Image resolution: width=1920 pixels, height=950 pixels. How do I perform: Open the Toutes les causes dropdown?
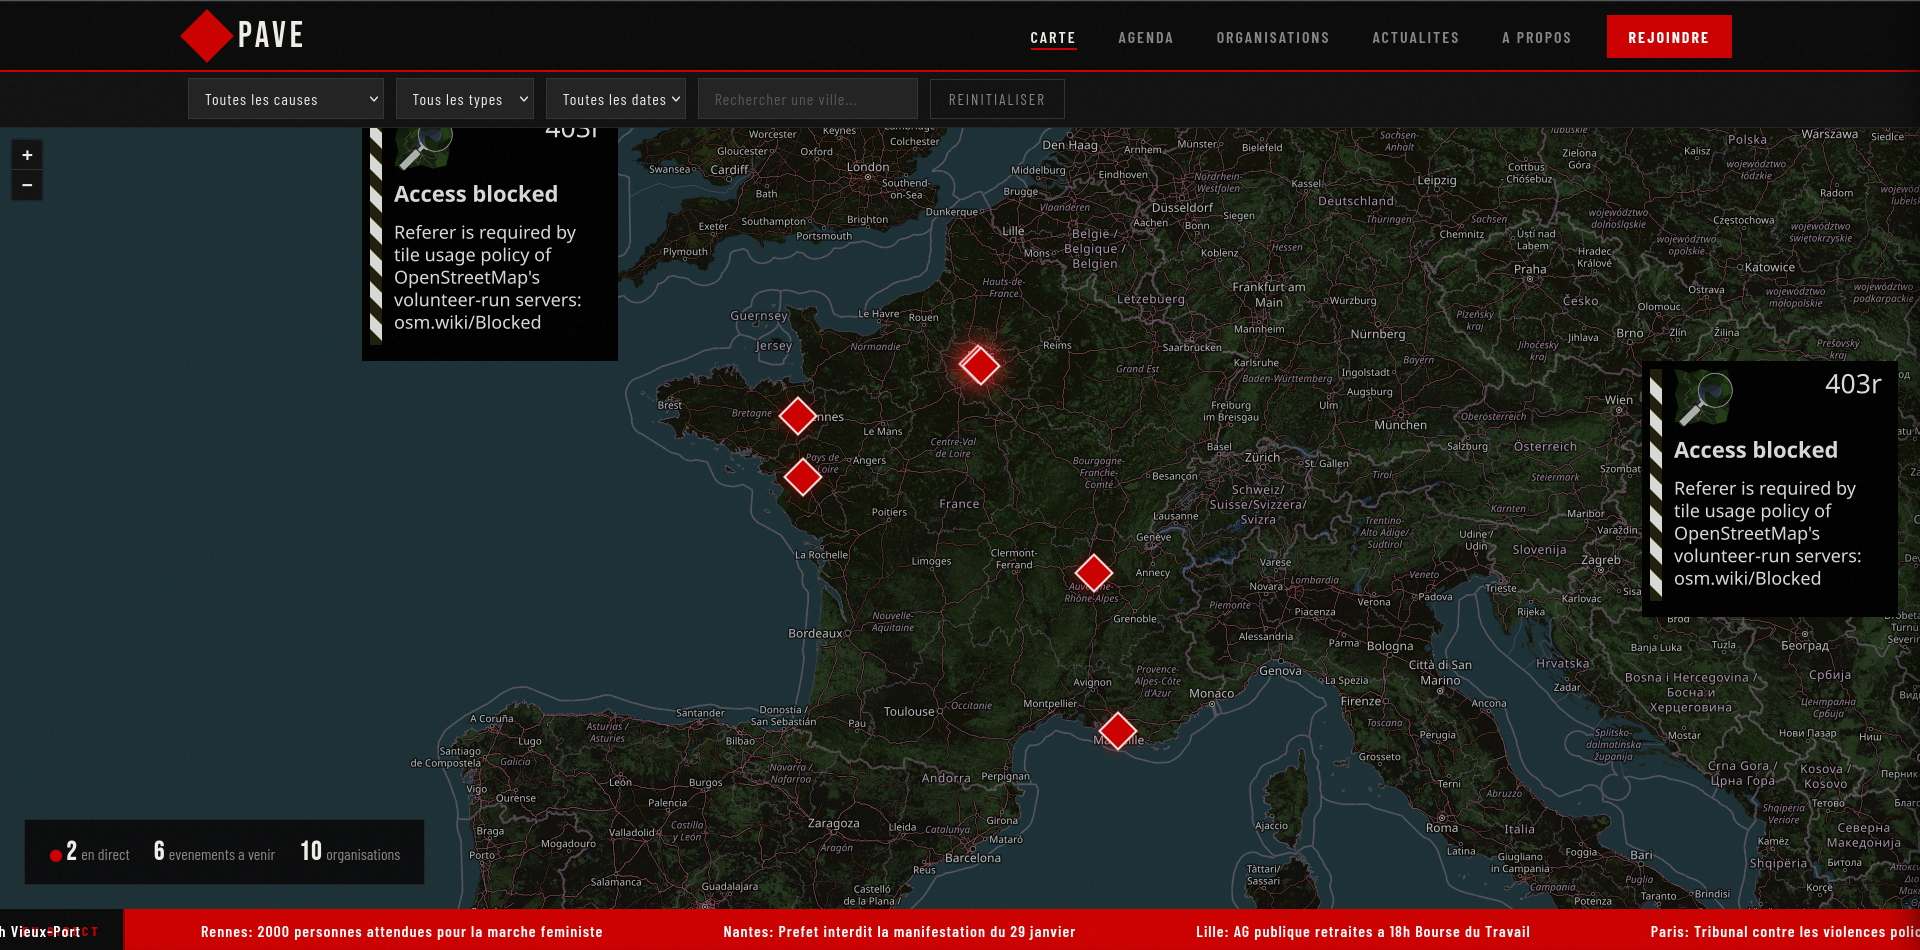[286, 99]
